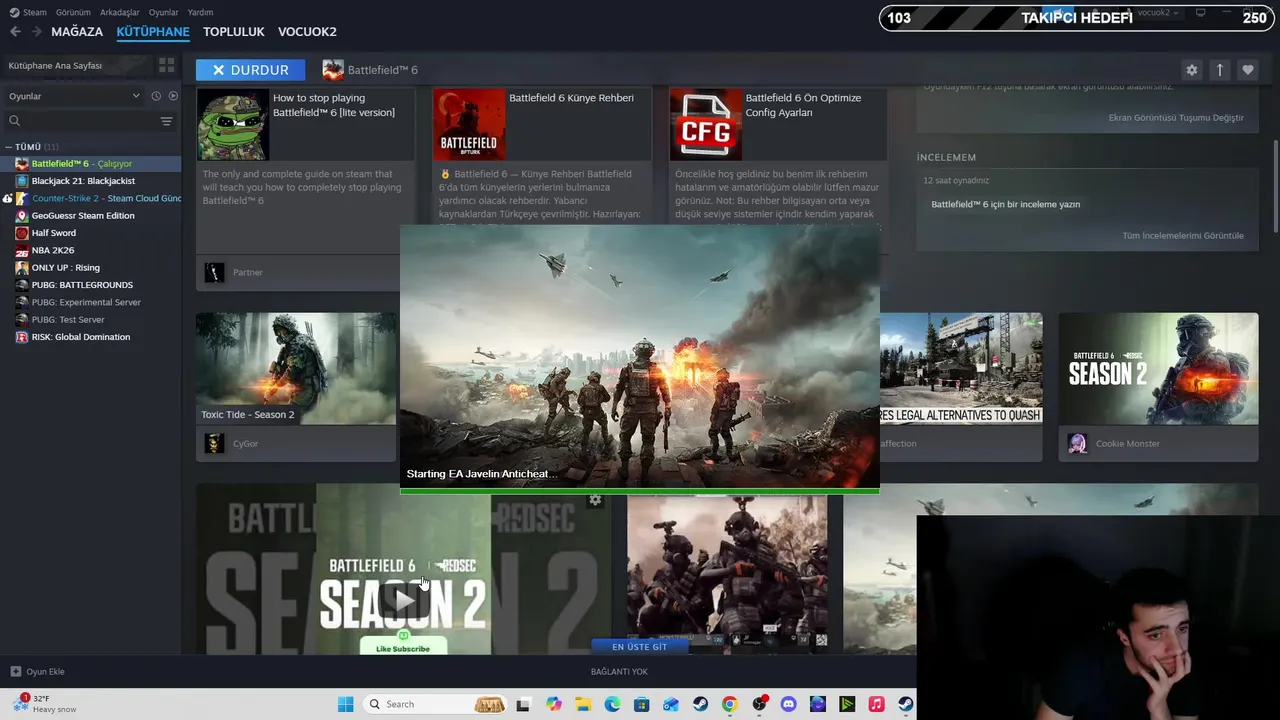Viewport: 1280px width, 720px height.
Task: Click the forward navigation arrow
Action: (x=36, y=32)
